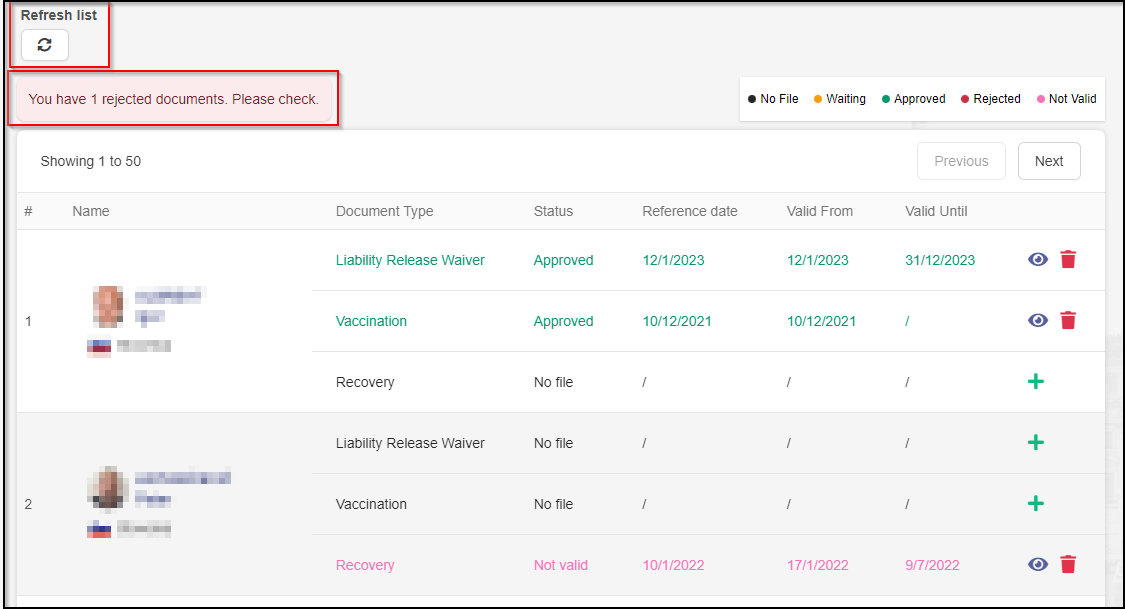This screenshot has height=609, width=1125.
Task: Click the red Rejected legend dot
Action: pyautogui.click(x=965, y=99)
